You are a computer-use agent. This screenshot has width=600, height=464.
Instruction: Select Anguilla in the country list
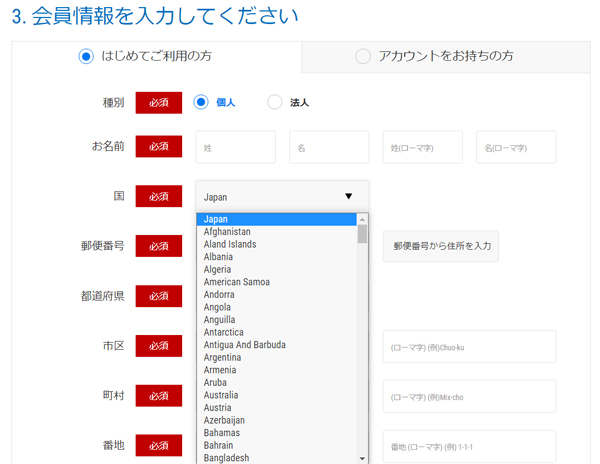(x=276, y=320)
